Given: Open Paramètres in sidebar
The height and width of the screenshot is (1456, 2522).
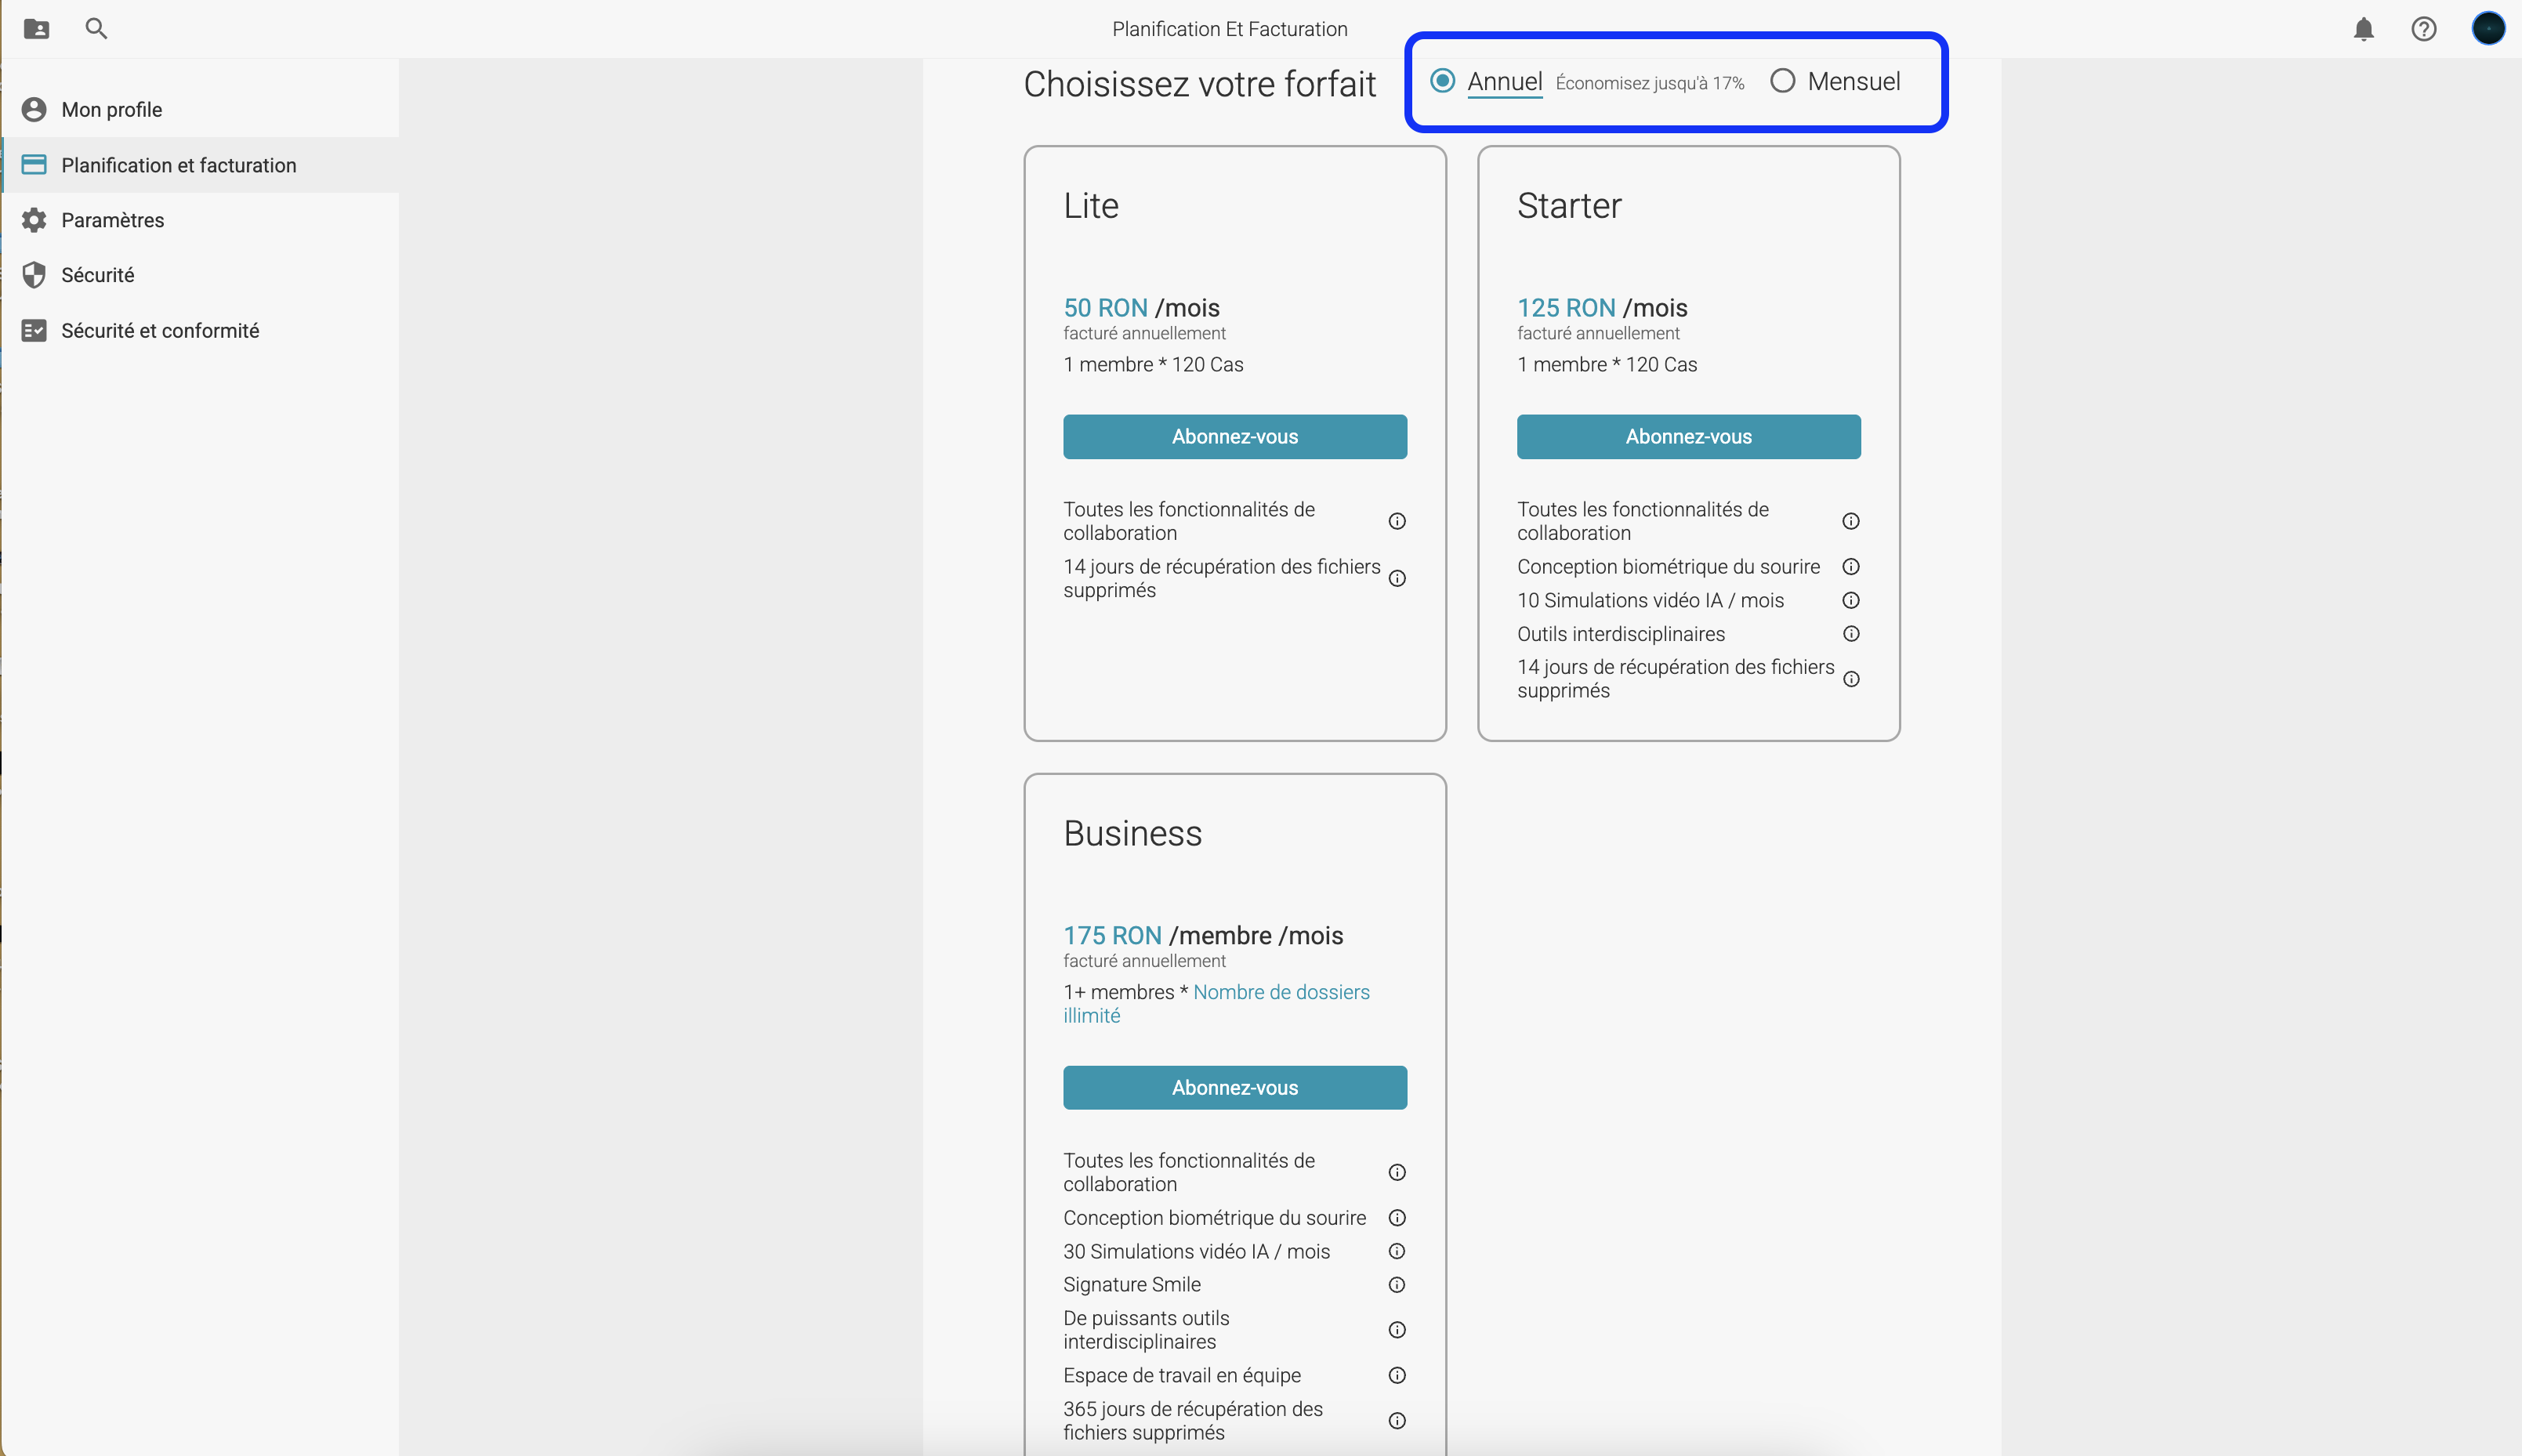Looking at the screenshot, I should (x=112, y=220).
